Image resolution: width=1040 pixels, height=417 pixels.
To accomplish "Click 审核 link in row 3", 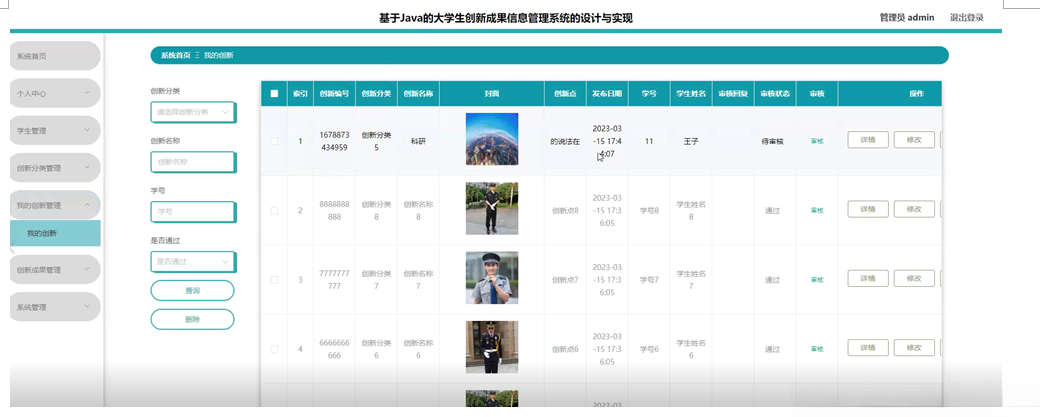I will click(817, 280).
